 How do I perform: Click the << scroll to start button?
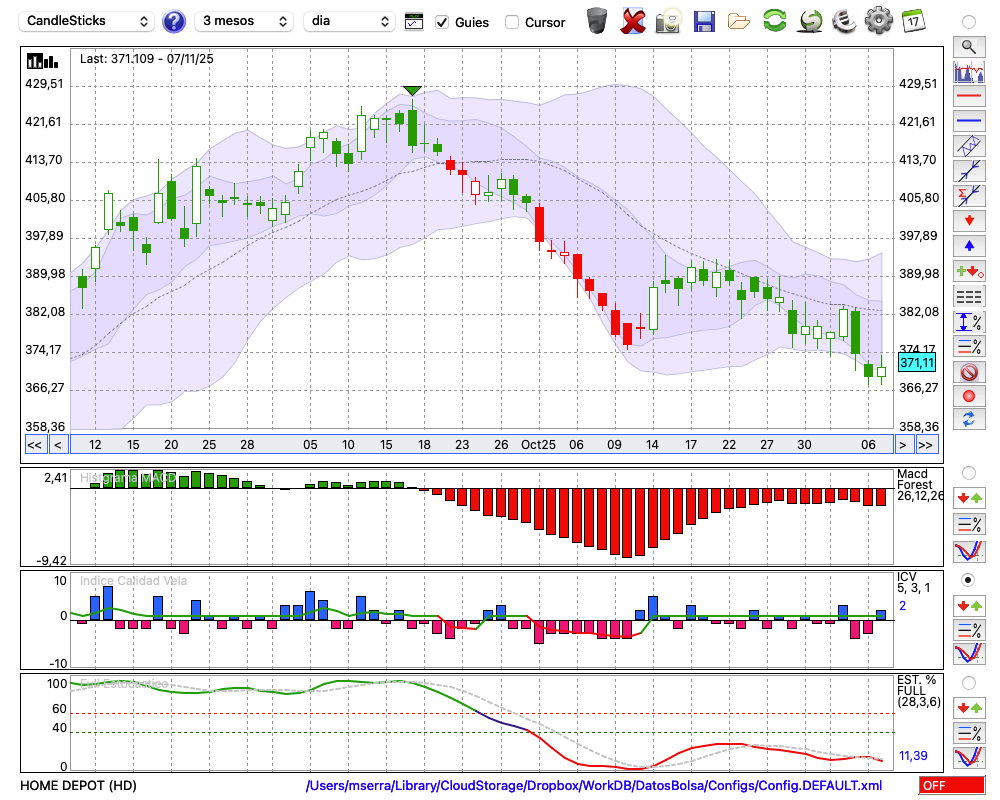[x=34, y=445]
